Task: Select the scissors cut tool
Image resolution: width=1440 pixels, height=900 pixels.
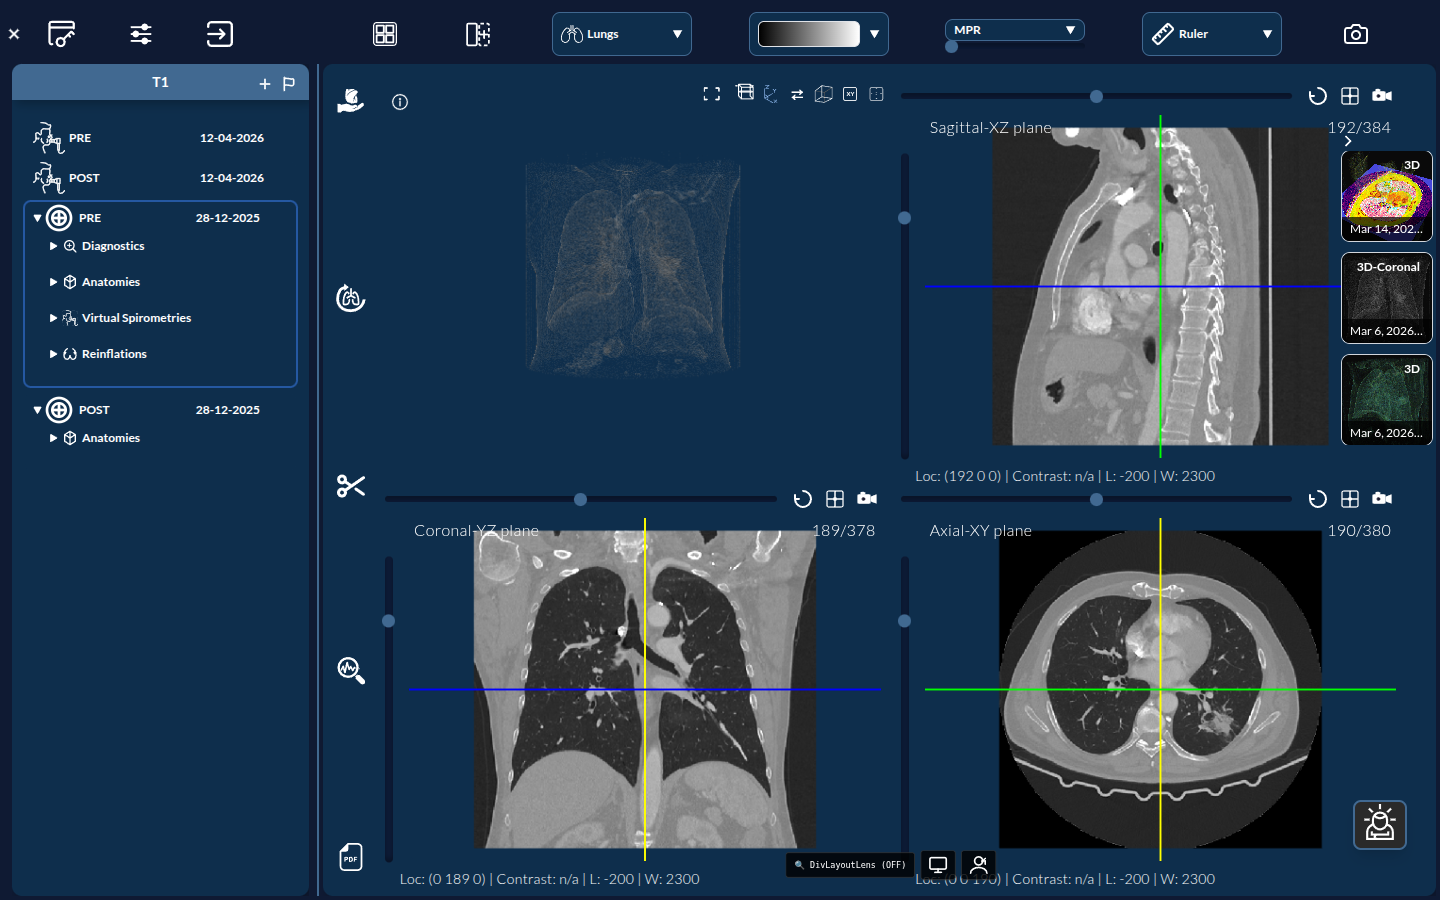Action: 351,486
